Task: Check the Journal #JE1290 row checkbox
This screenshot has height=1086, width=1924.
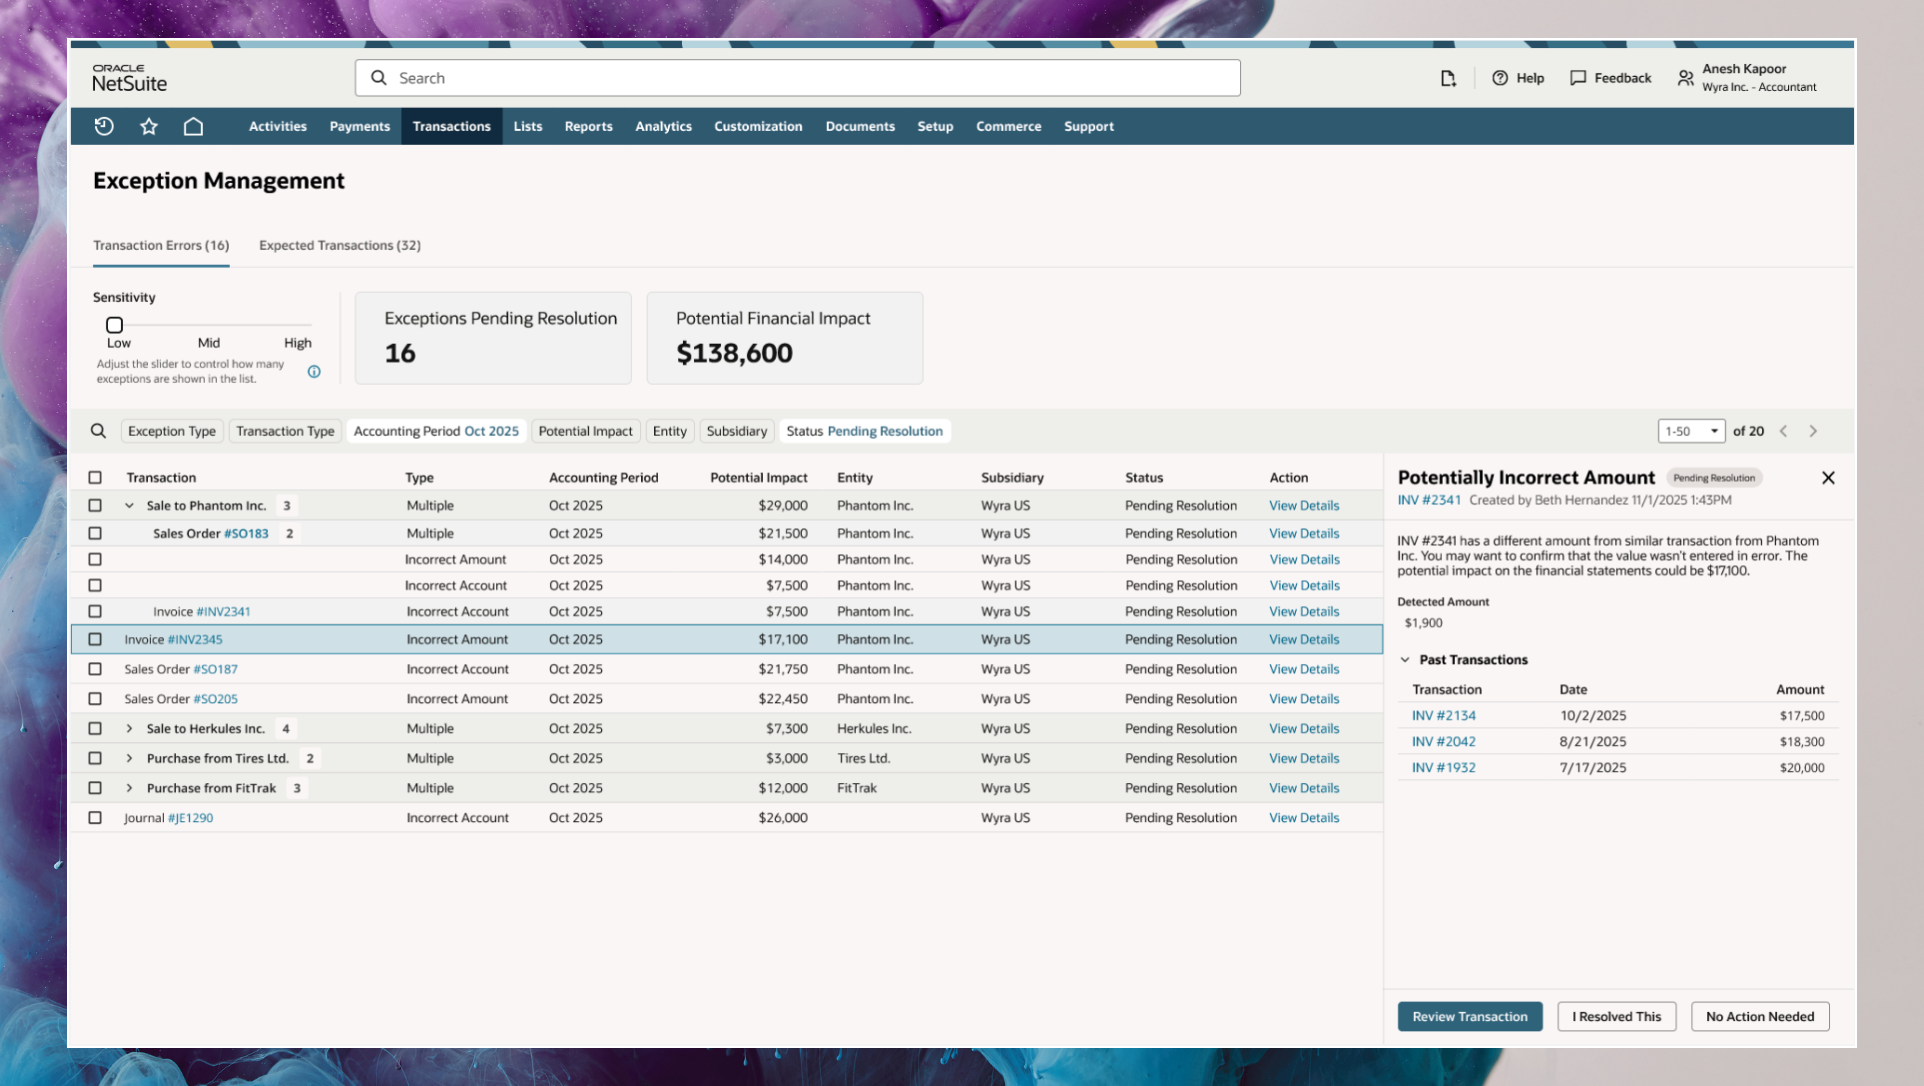Action: click(95, 818)
